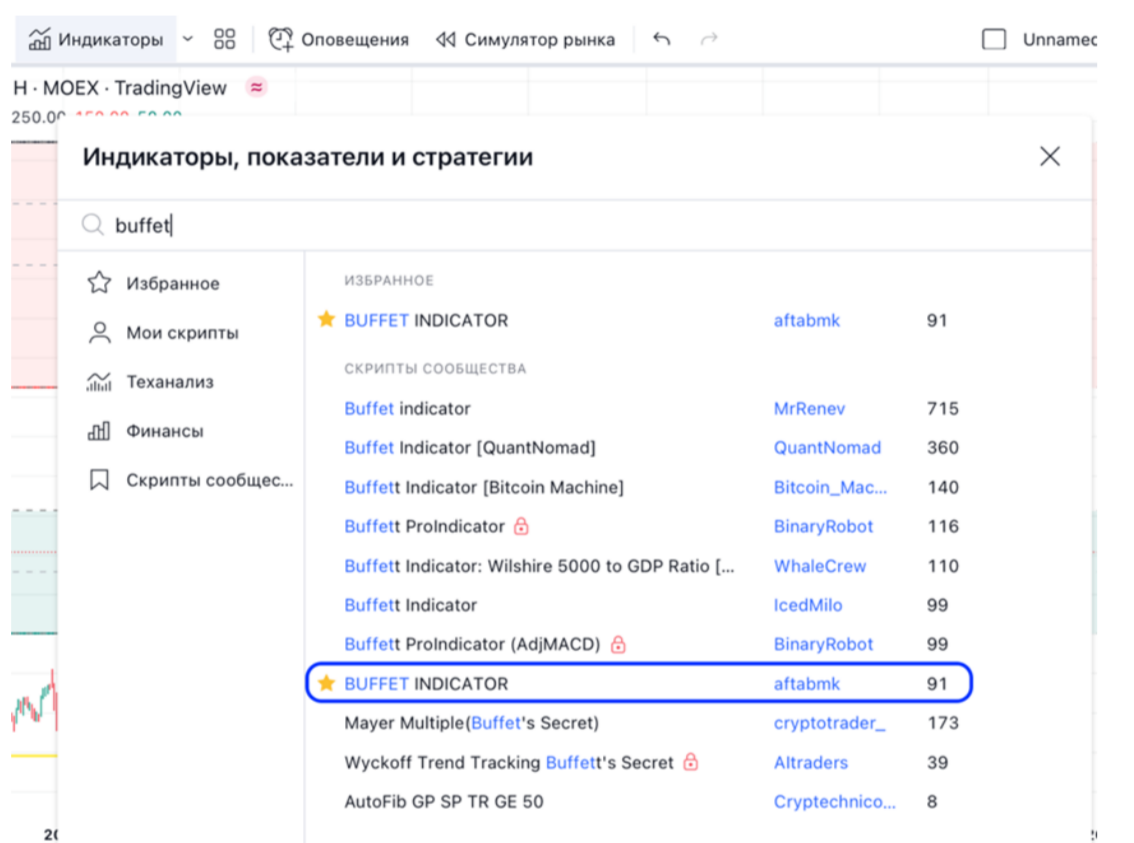
Task: Click lock icon next to Buffett ProIndicator (AdjMACD)
Action: point(618,643)
